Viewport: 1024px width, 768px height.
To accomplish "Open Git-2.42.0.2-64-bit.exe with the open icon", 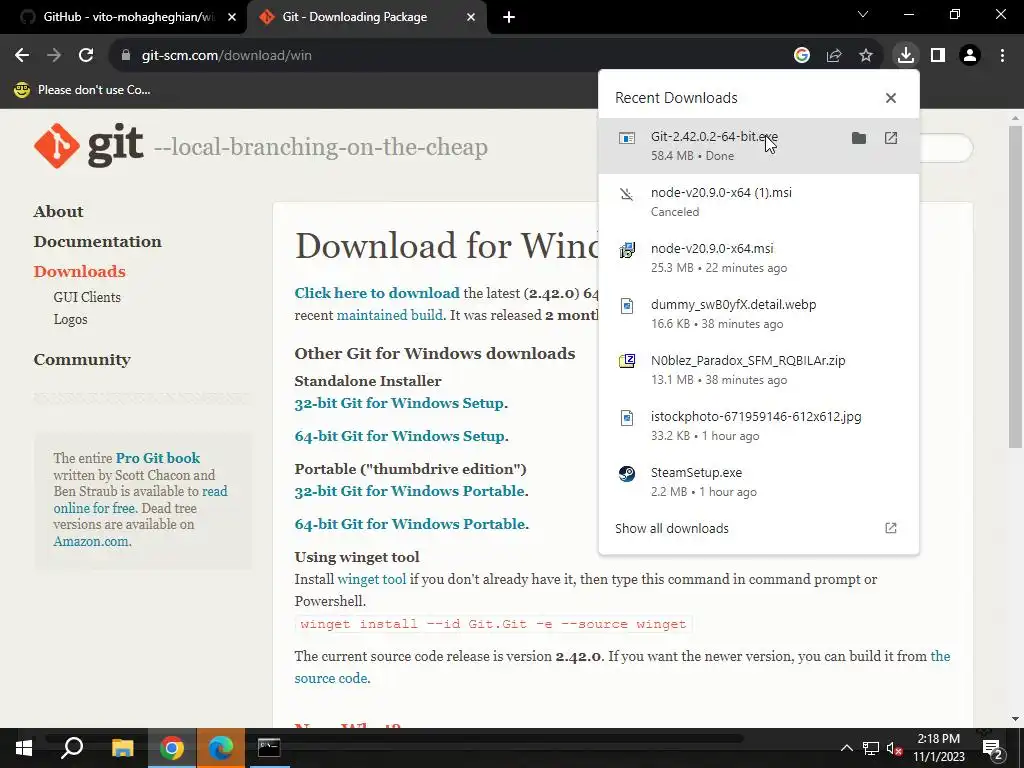I will click(891, 138).
